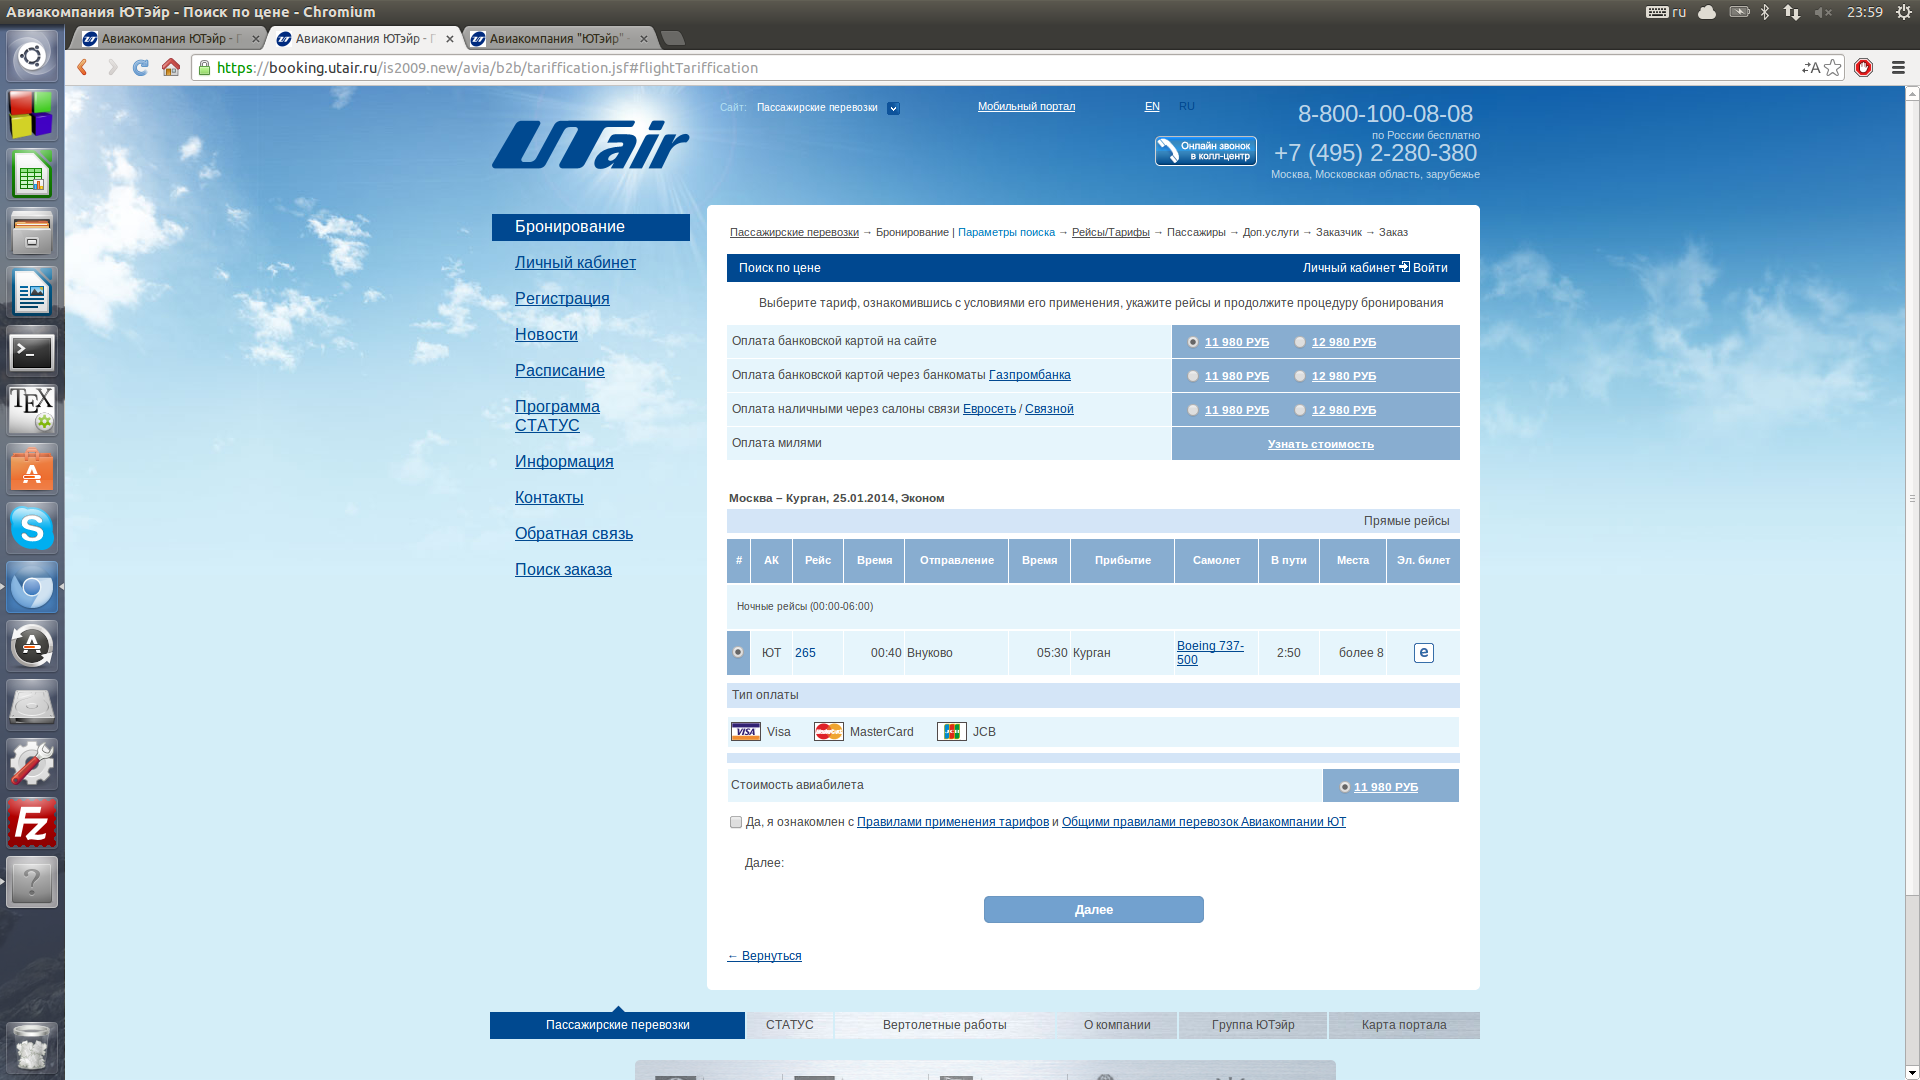Open the Мобильный портал link
This screenshot has height=1080, width=1920.
pyautogui.click(x=1027, y=106)
